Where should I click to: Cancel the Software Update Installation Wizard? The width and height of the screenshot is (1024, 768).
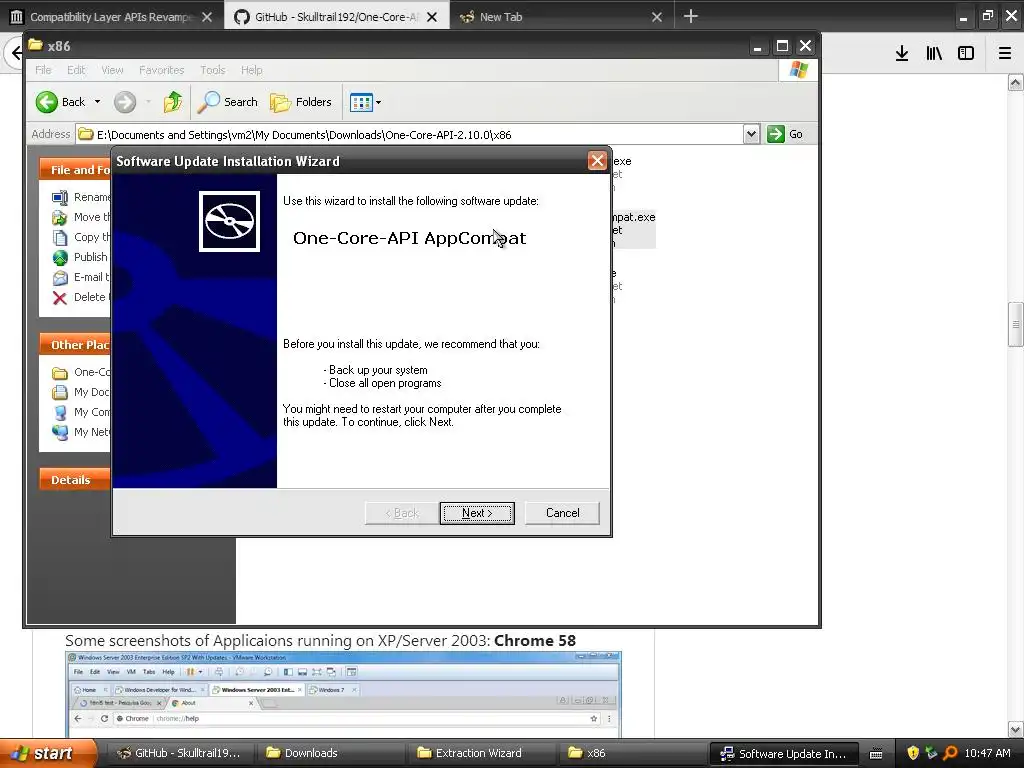tap(562, 513)
